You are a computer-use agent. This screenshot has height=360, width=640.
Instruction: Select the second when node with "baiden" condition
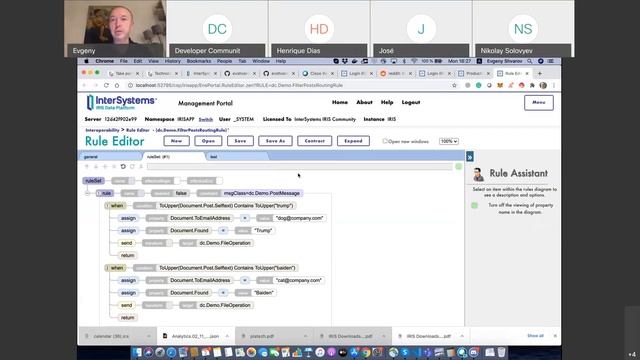[116, 268]
